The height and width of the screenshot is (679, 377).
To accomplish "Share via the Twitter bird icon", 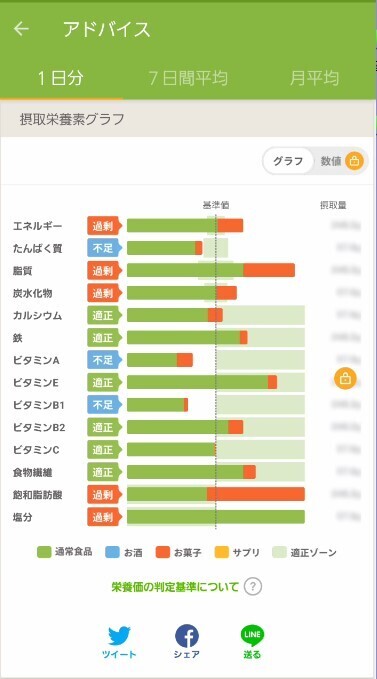I will pos(119,636).
